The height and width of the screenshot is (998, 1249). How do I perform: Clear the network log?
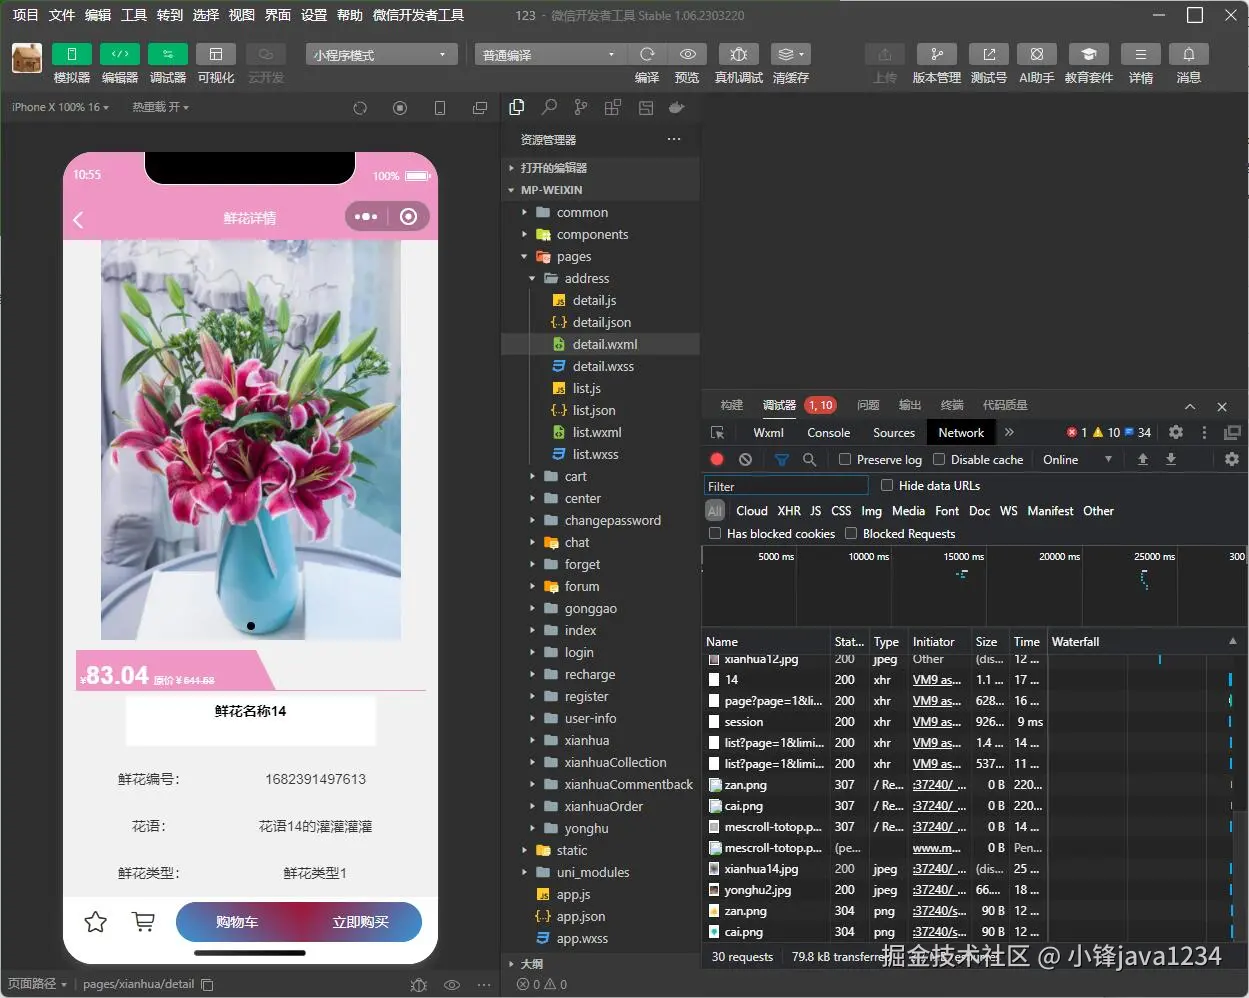745,459
